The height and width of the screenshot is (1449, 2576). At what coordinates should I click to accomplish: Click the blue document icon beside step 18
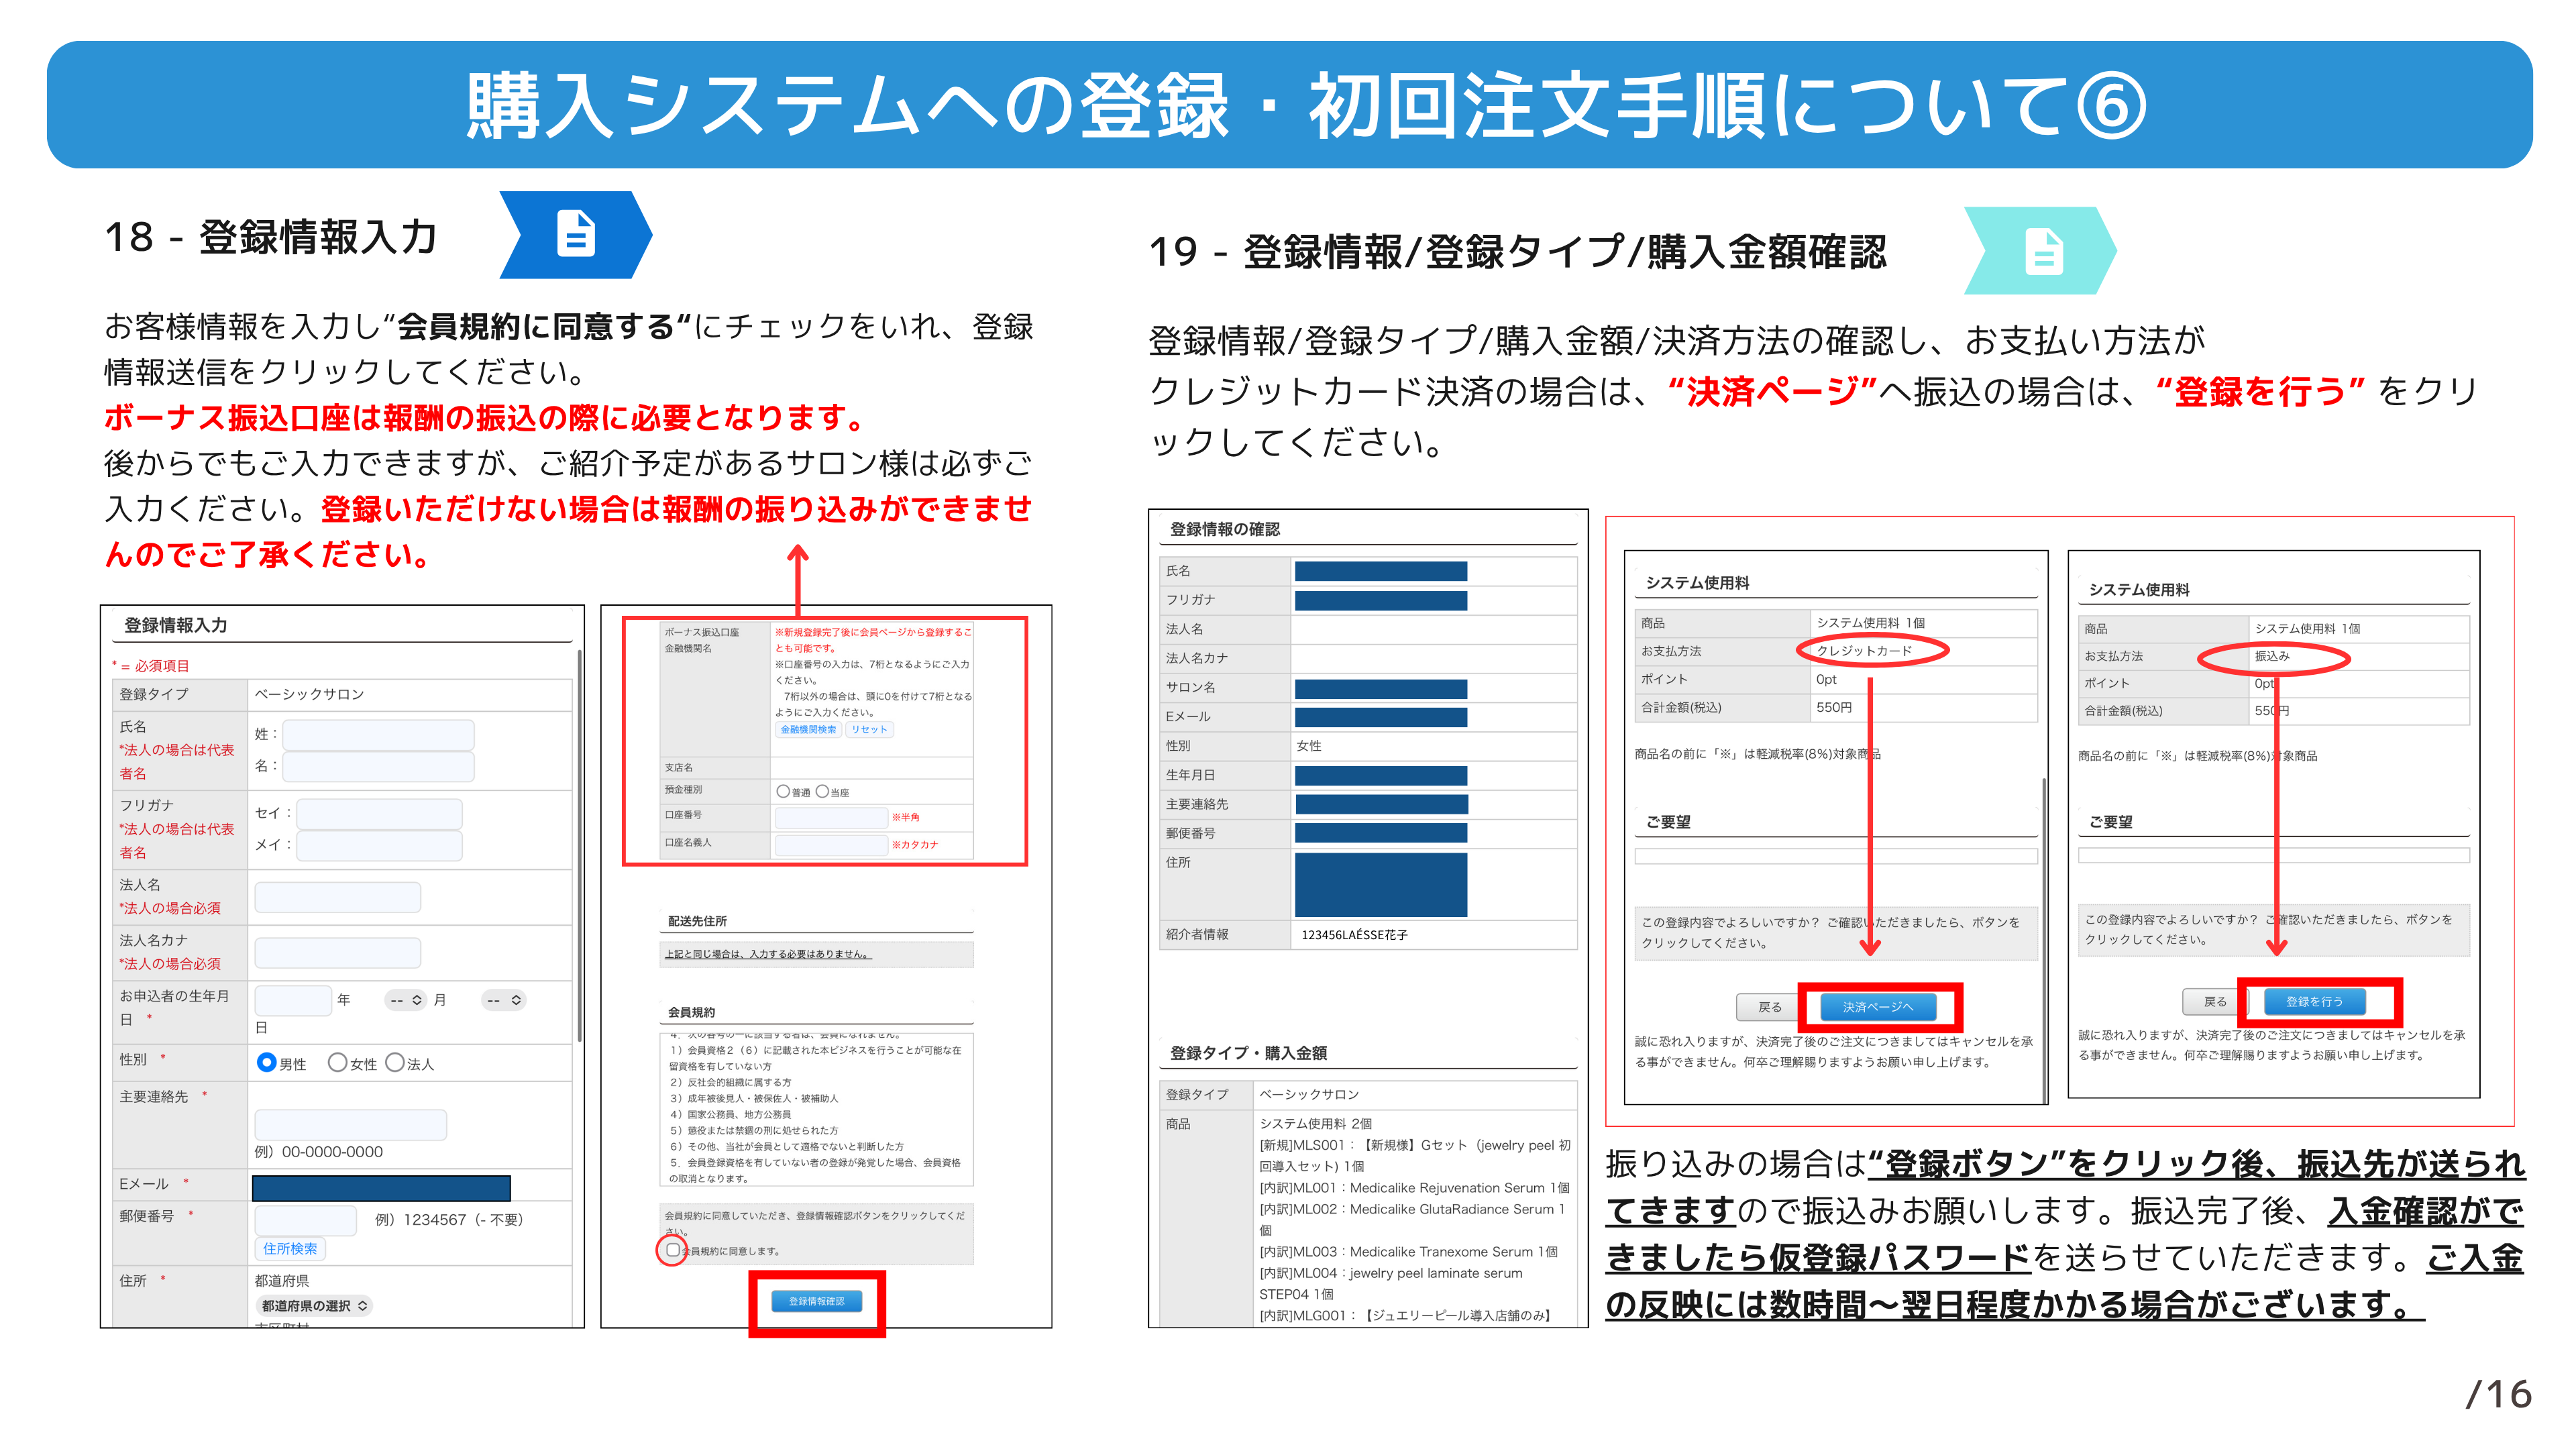point(576,235)
